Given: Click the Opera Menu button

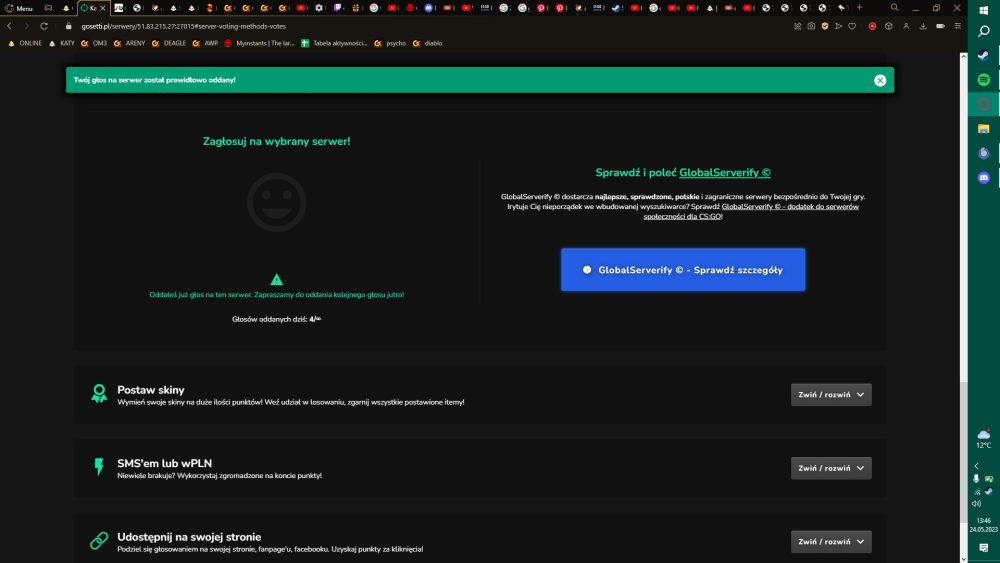Looking at the screenshot, I should click(18, 8).
